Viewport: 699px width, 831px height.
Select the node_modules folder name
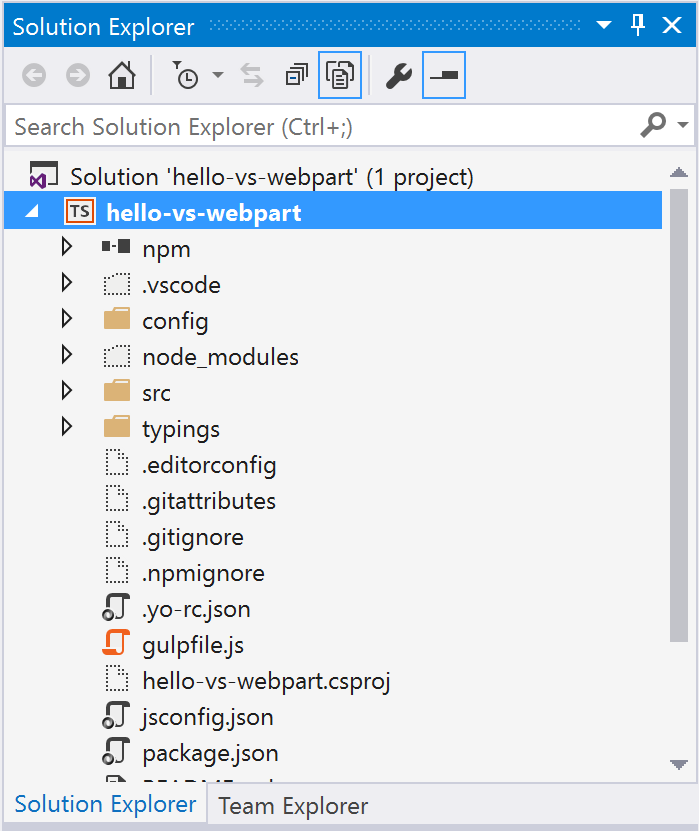(220, 357)
